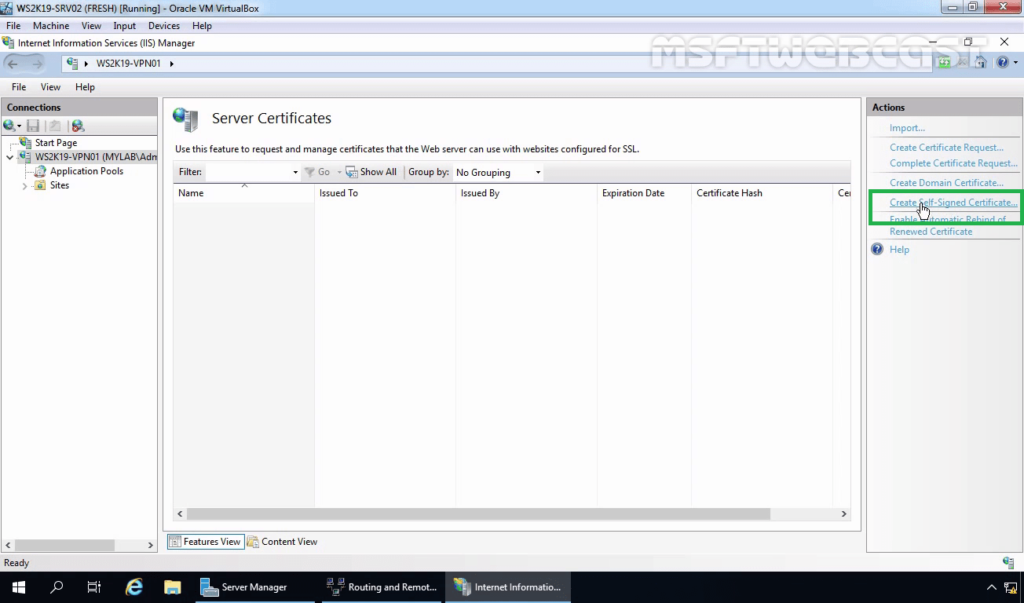Click the Forward navigation arrow in IIS Manager
The height and width of the screenshot is (603, 1024).
(37, 63)
